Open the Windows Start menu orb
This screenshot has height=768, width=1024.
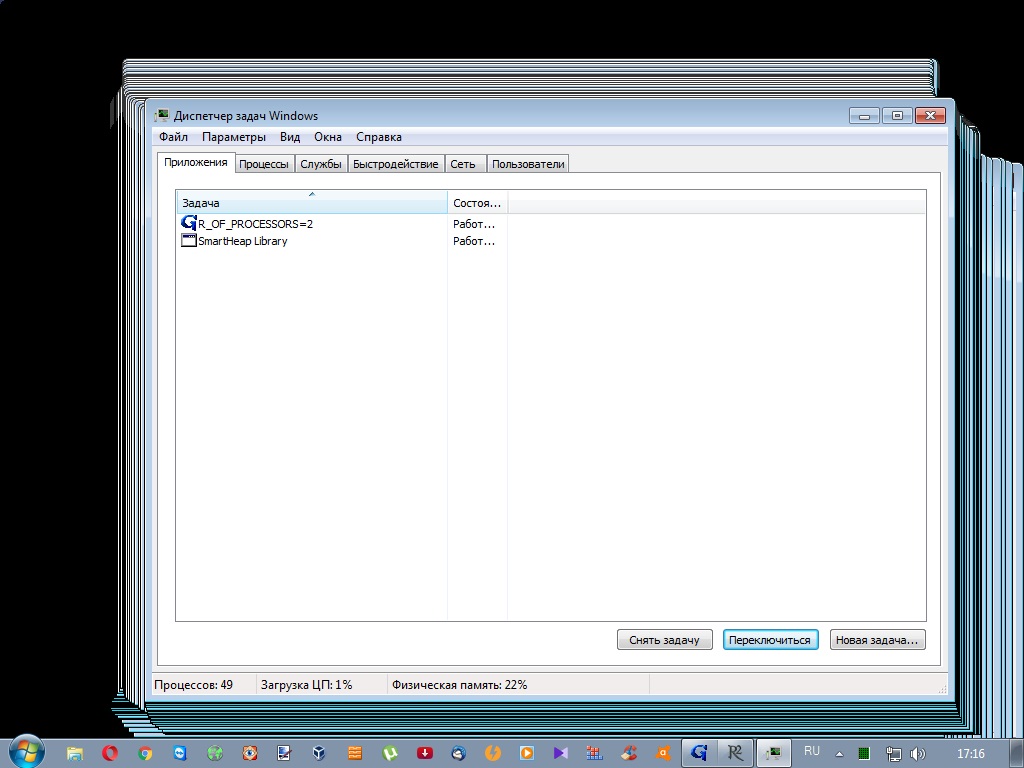[26, 751]
